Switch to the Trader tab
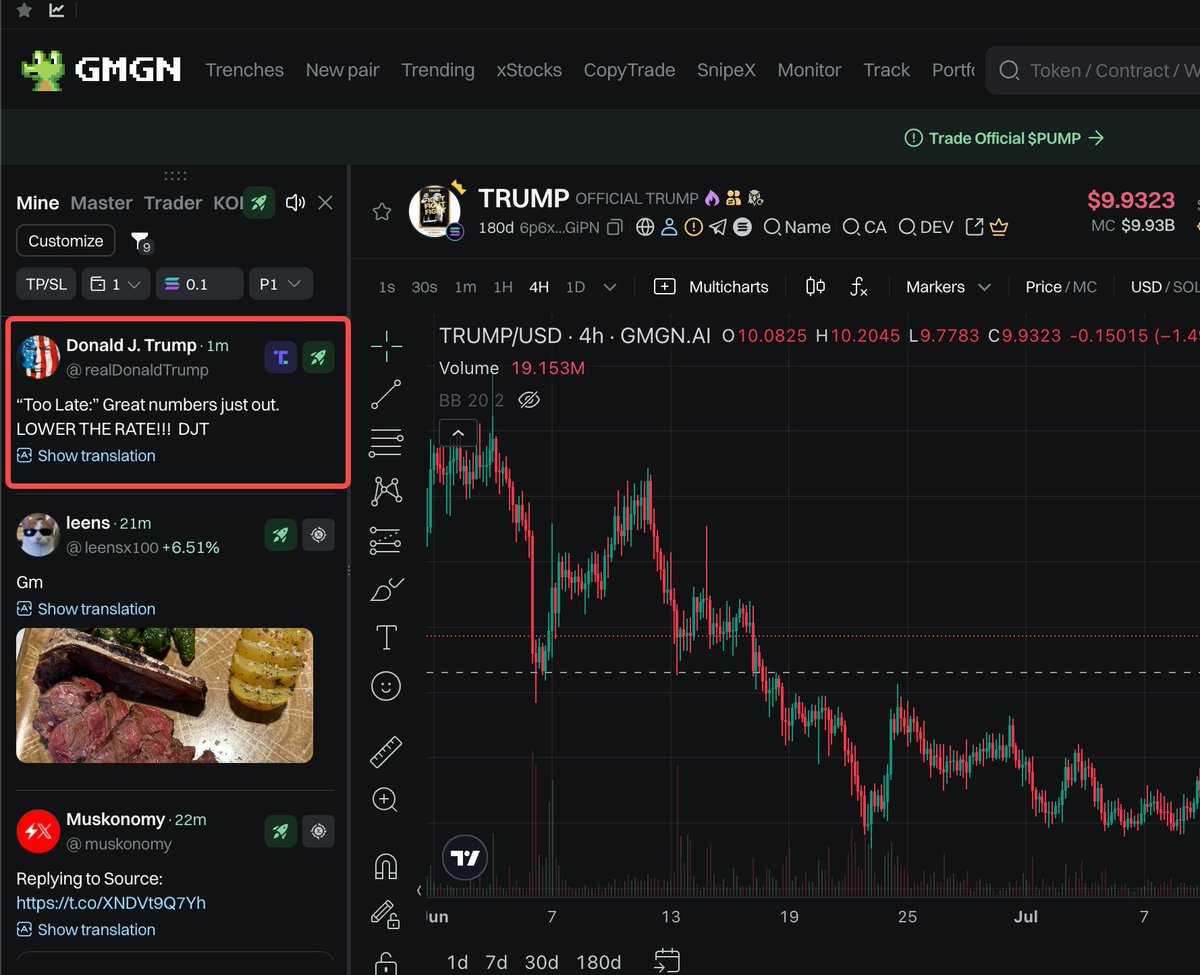 (173, 203)
